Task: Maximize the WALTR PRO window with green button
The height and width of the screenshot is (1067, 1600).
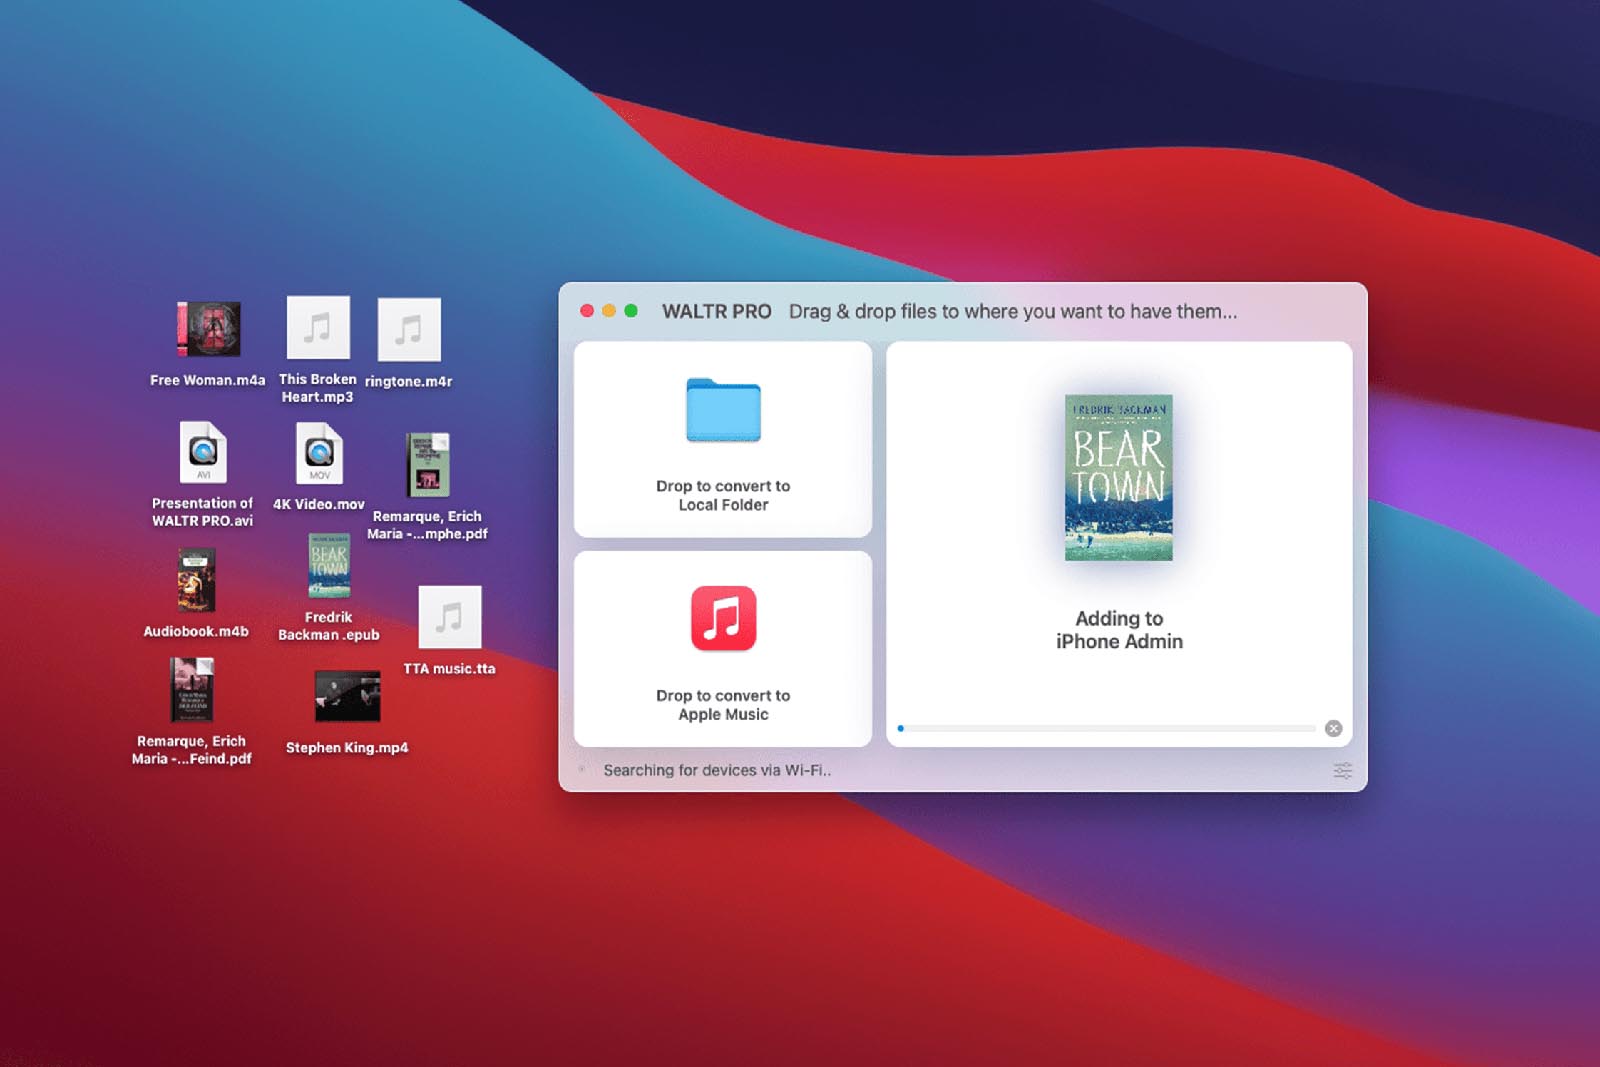Action: pos(631,311)
